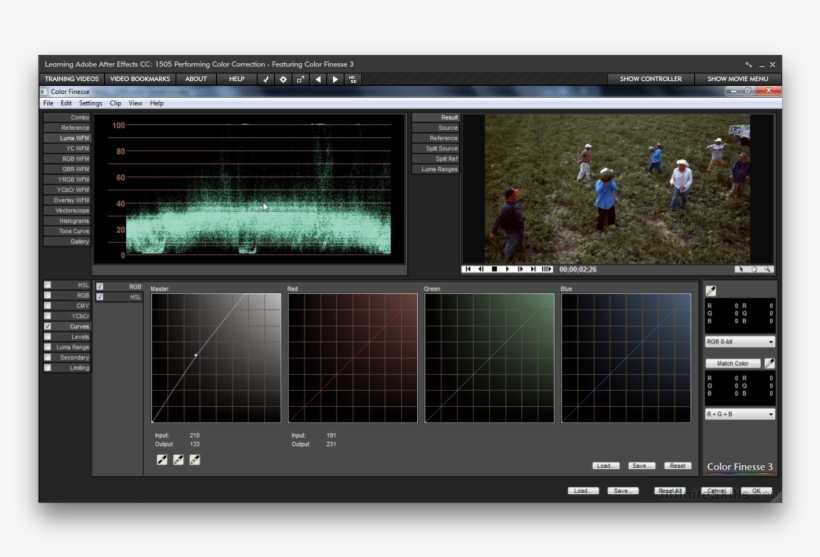Select the arrow pointer tool under preview

[741, 269]
